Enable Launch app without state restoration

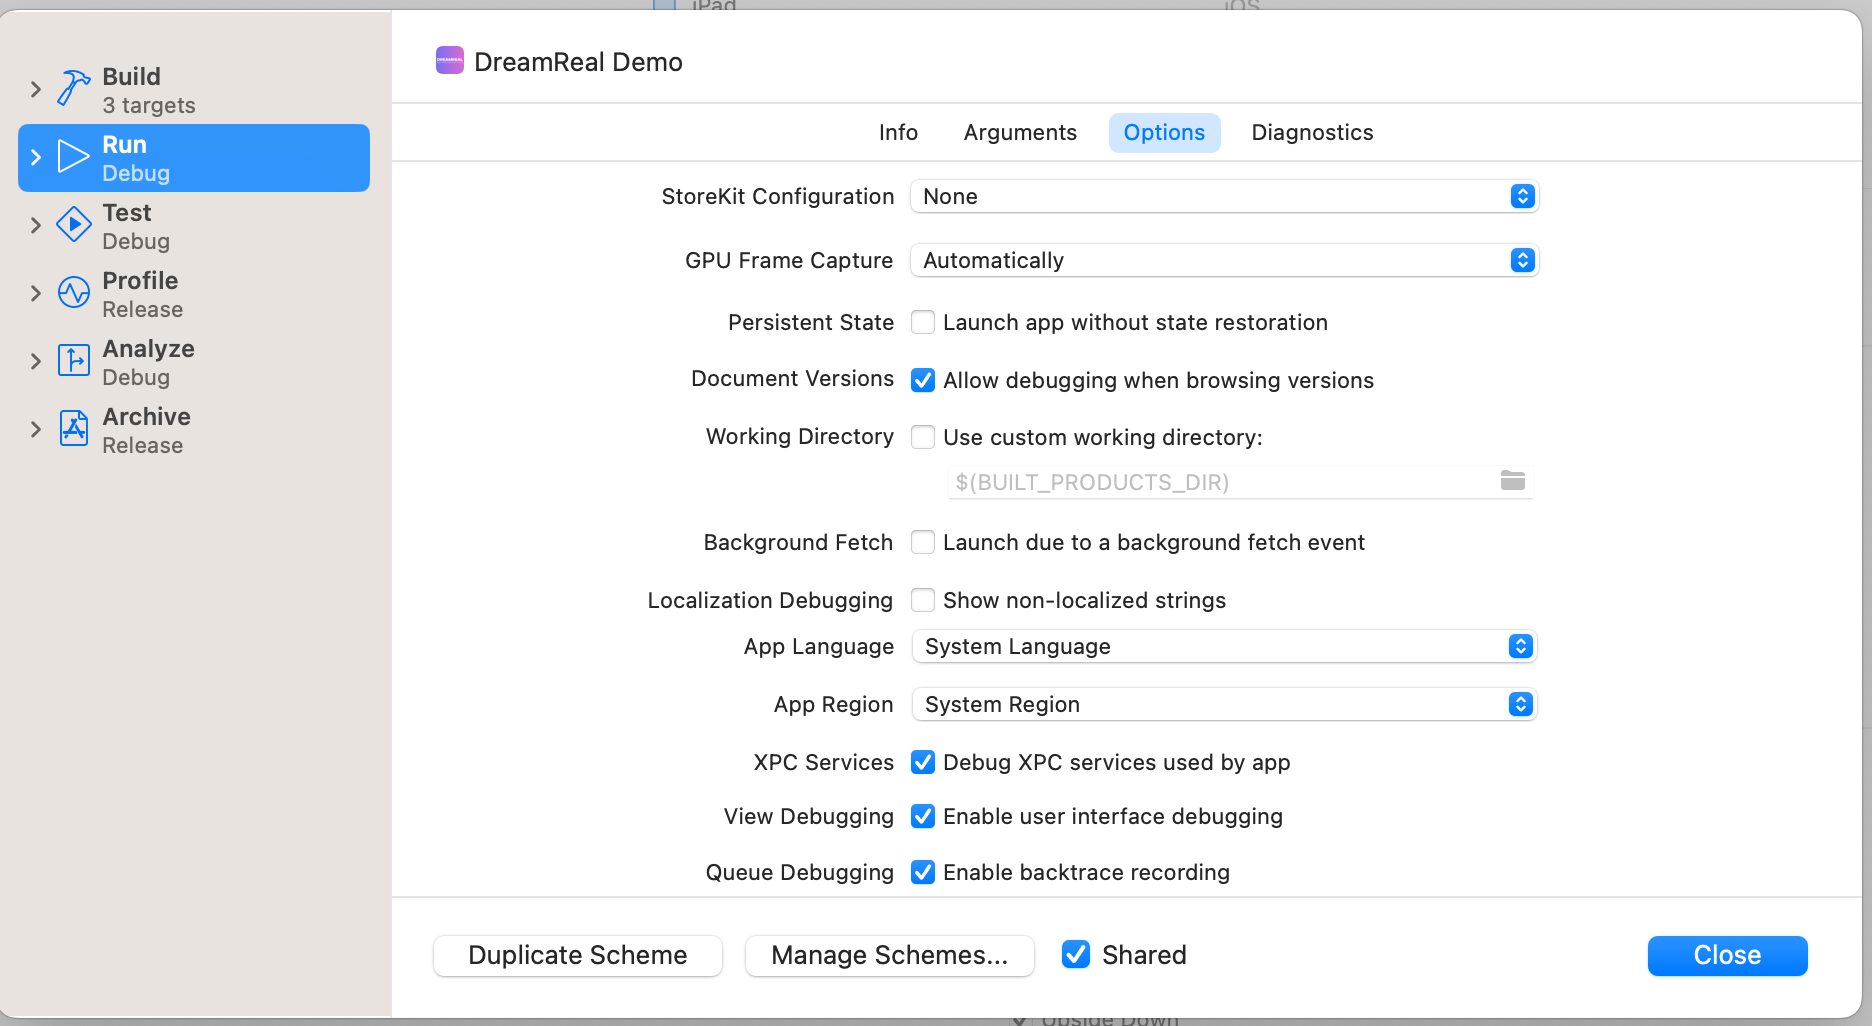click(x=923, y=322)
